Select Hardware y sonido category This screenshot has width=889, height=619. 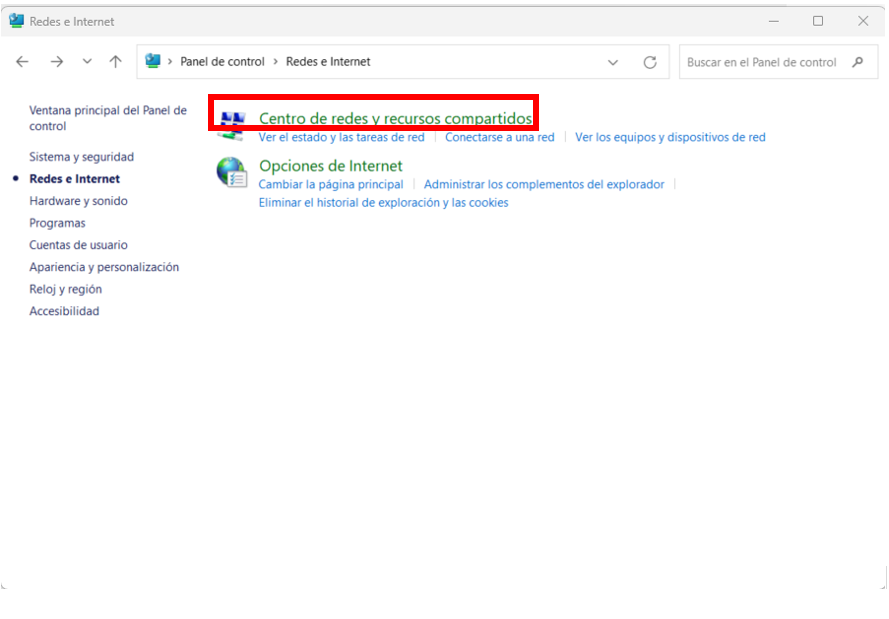78,201
